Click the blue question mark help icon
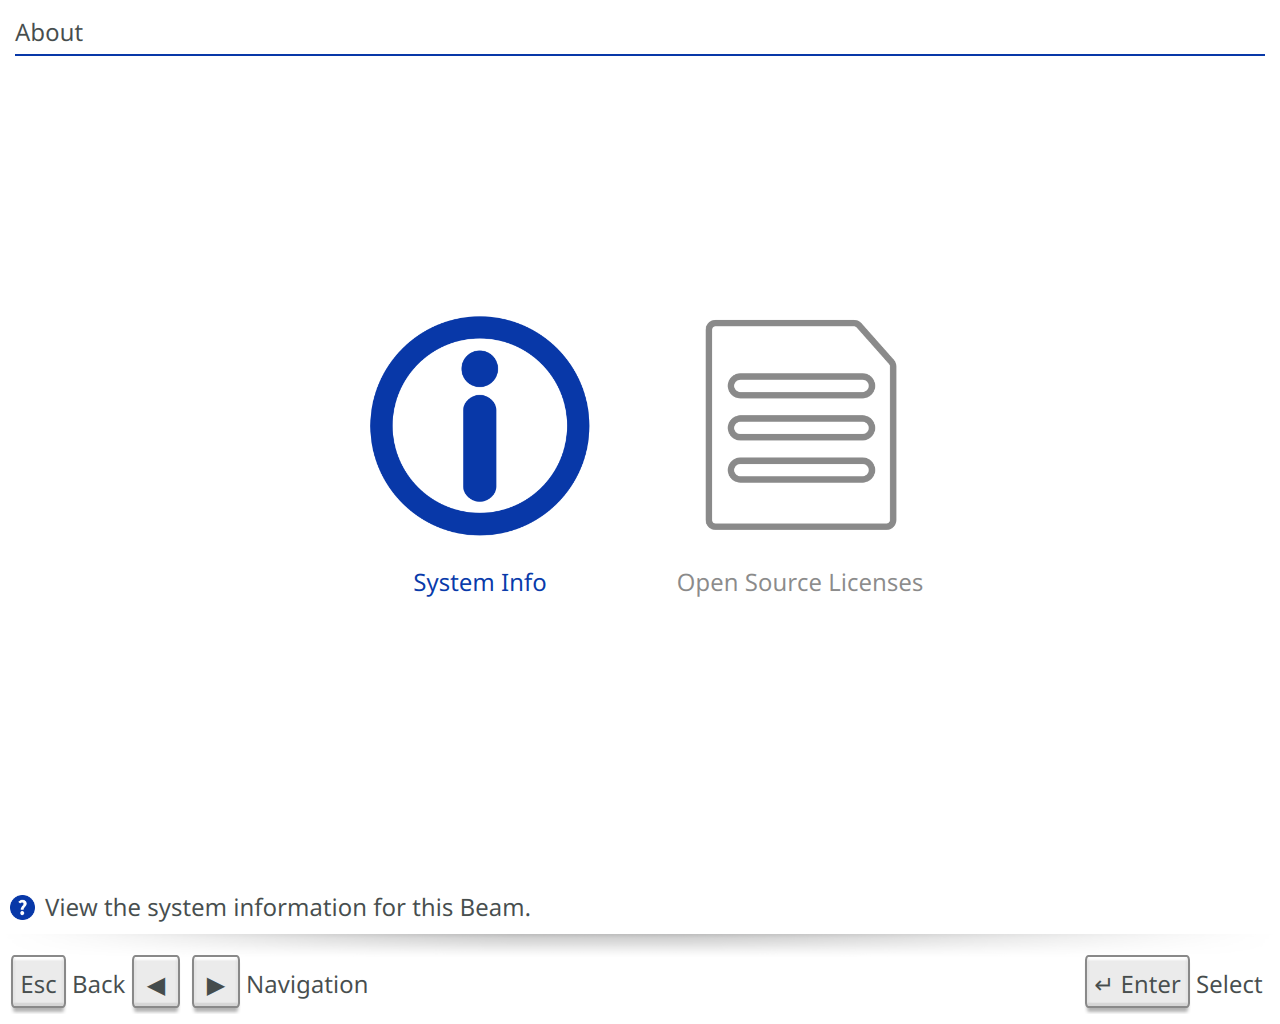 click(x=22, y=907)
